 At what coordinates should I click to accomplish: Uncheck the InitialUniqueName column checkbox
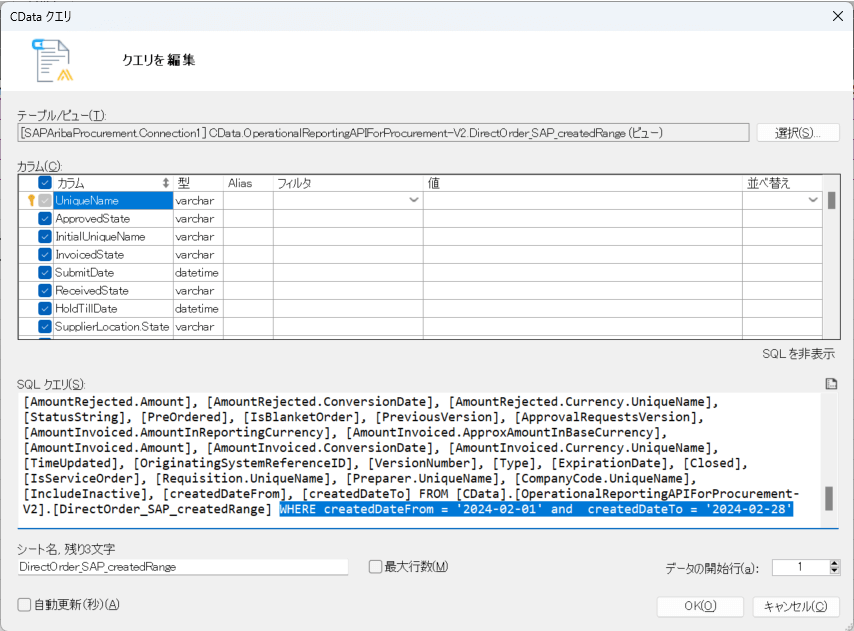click(x=45, y=236)
